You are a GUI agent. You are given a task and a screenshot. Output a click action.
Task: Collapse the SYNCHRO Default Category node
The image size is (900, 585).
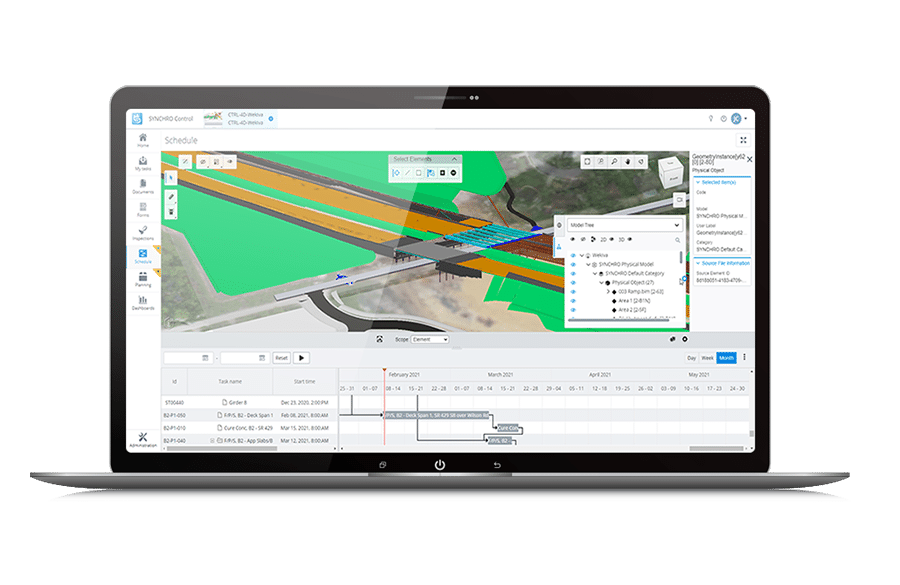click(595, 274)
